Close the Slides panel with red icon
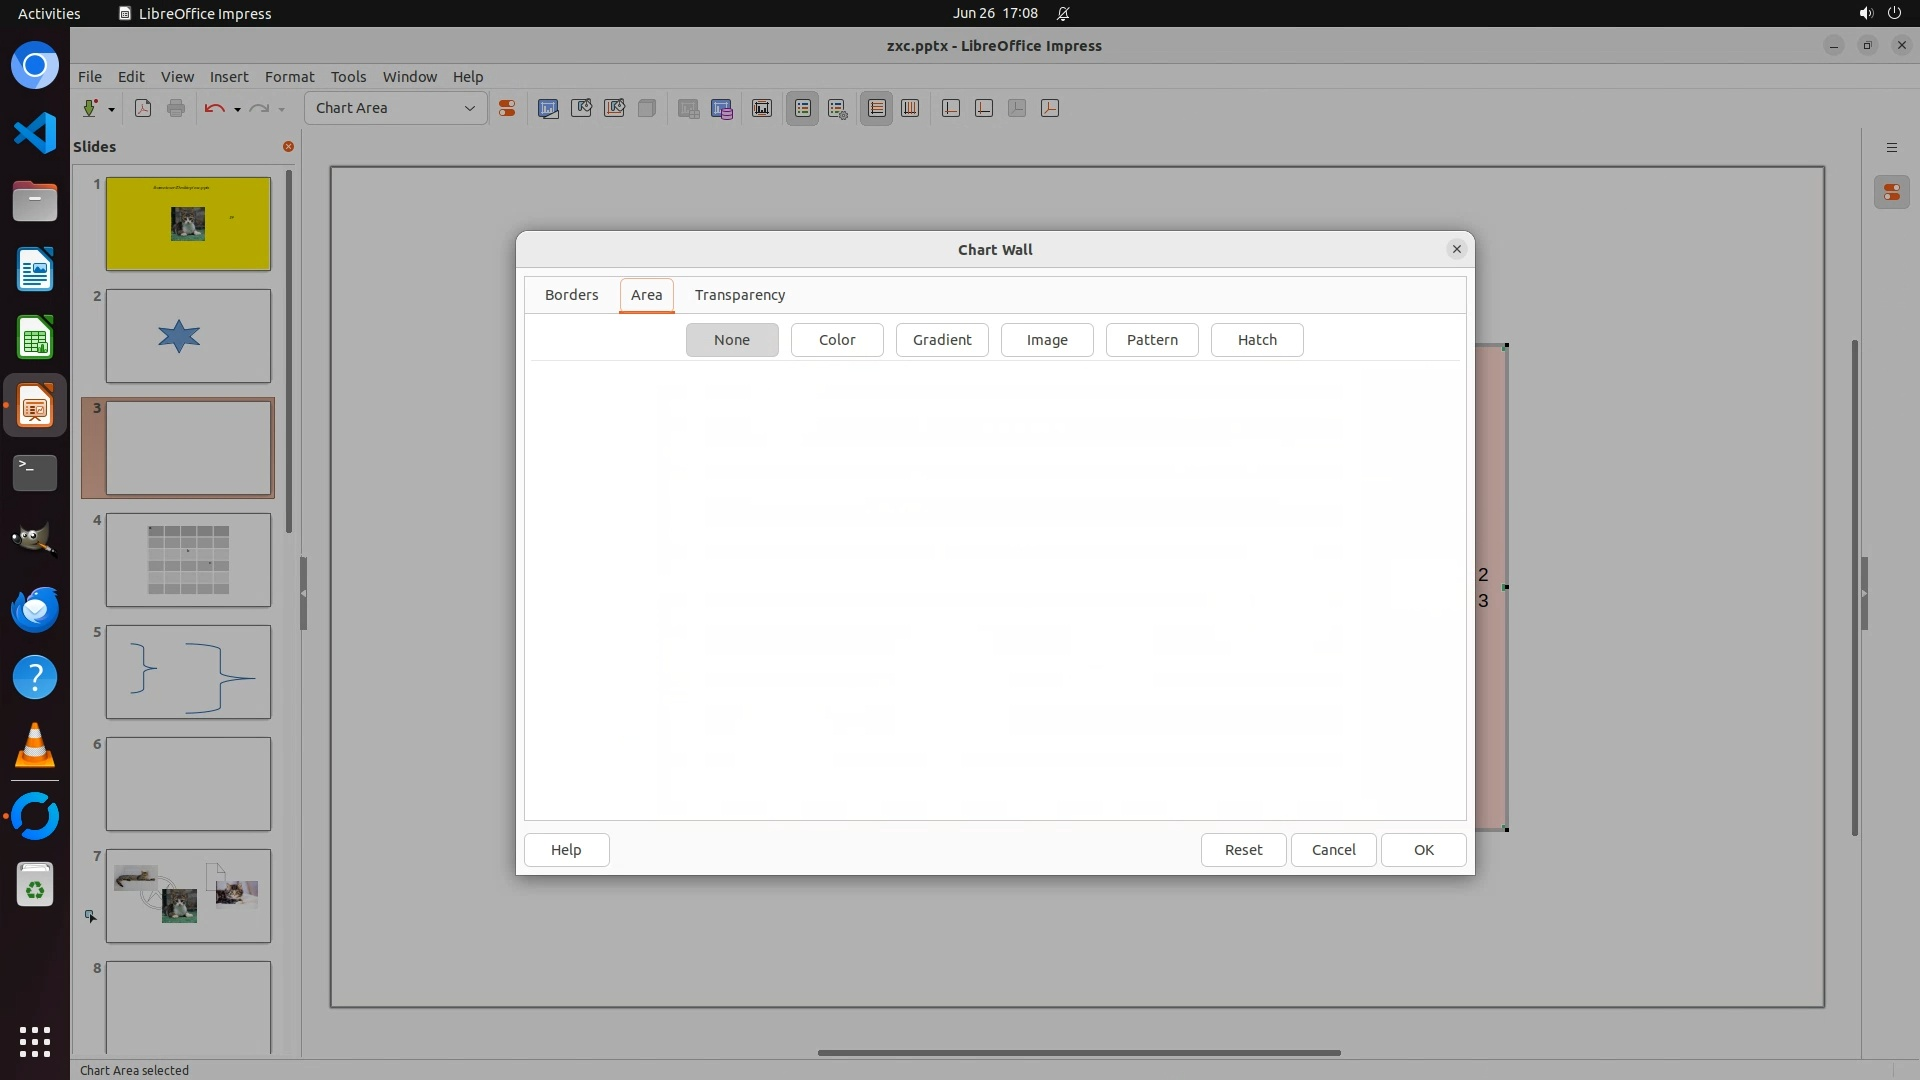Screen dimensions: 1920x1080 (288, 147)
